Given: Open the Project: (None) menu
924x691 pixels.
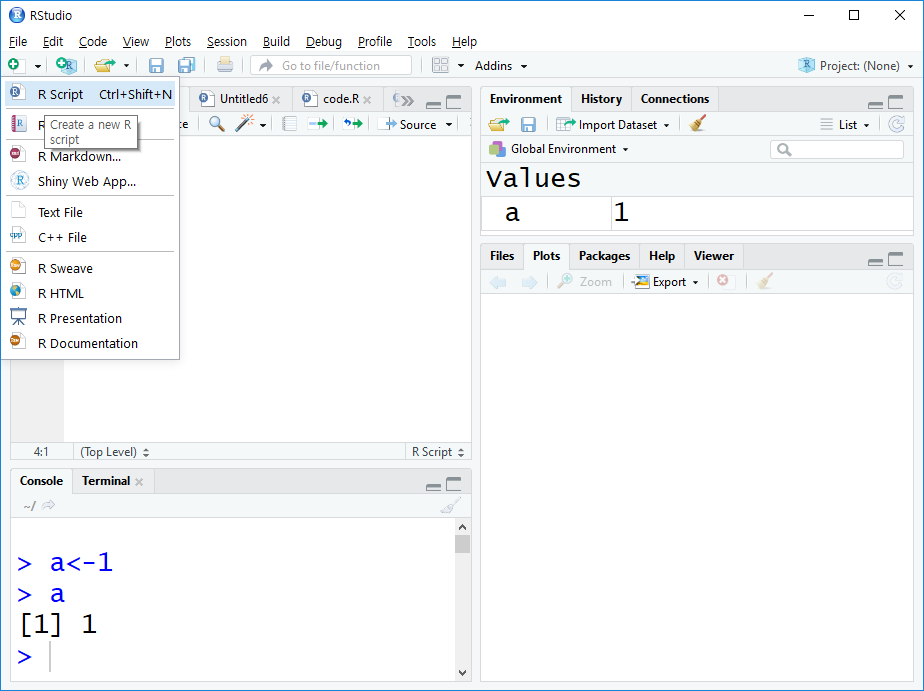Looking at the screenshot, I should click(x=855, y=65).
